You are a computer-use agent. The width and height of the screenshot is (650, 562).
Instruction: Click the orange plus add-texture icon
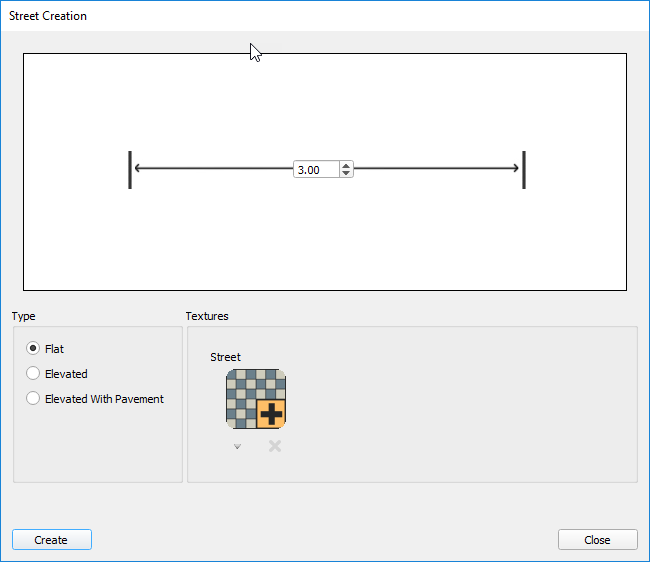tap(271, 413)
